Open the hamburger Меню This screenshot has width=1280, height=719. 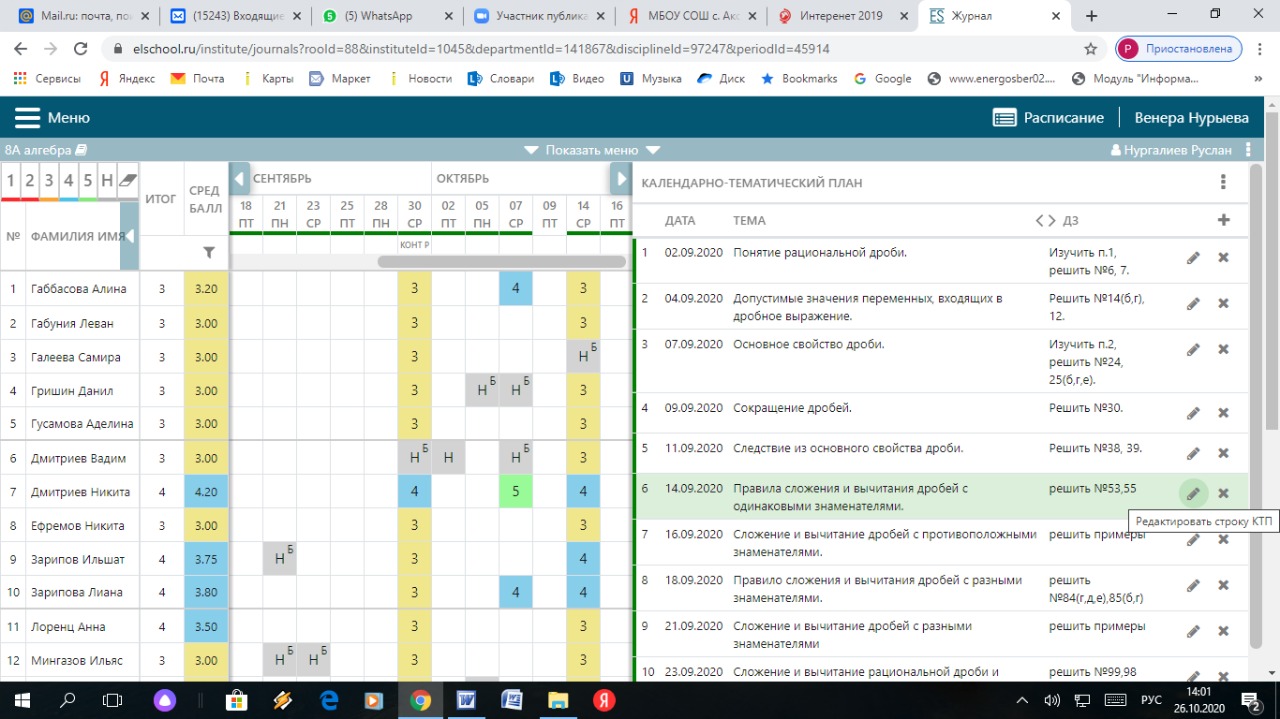click(x=52, y=118)
